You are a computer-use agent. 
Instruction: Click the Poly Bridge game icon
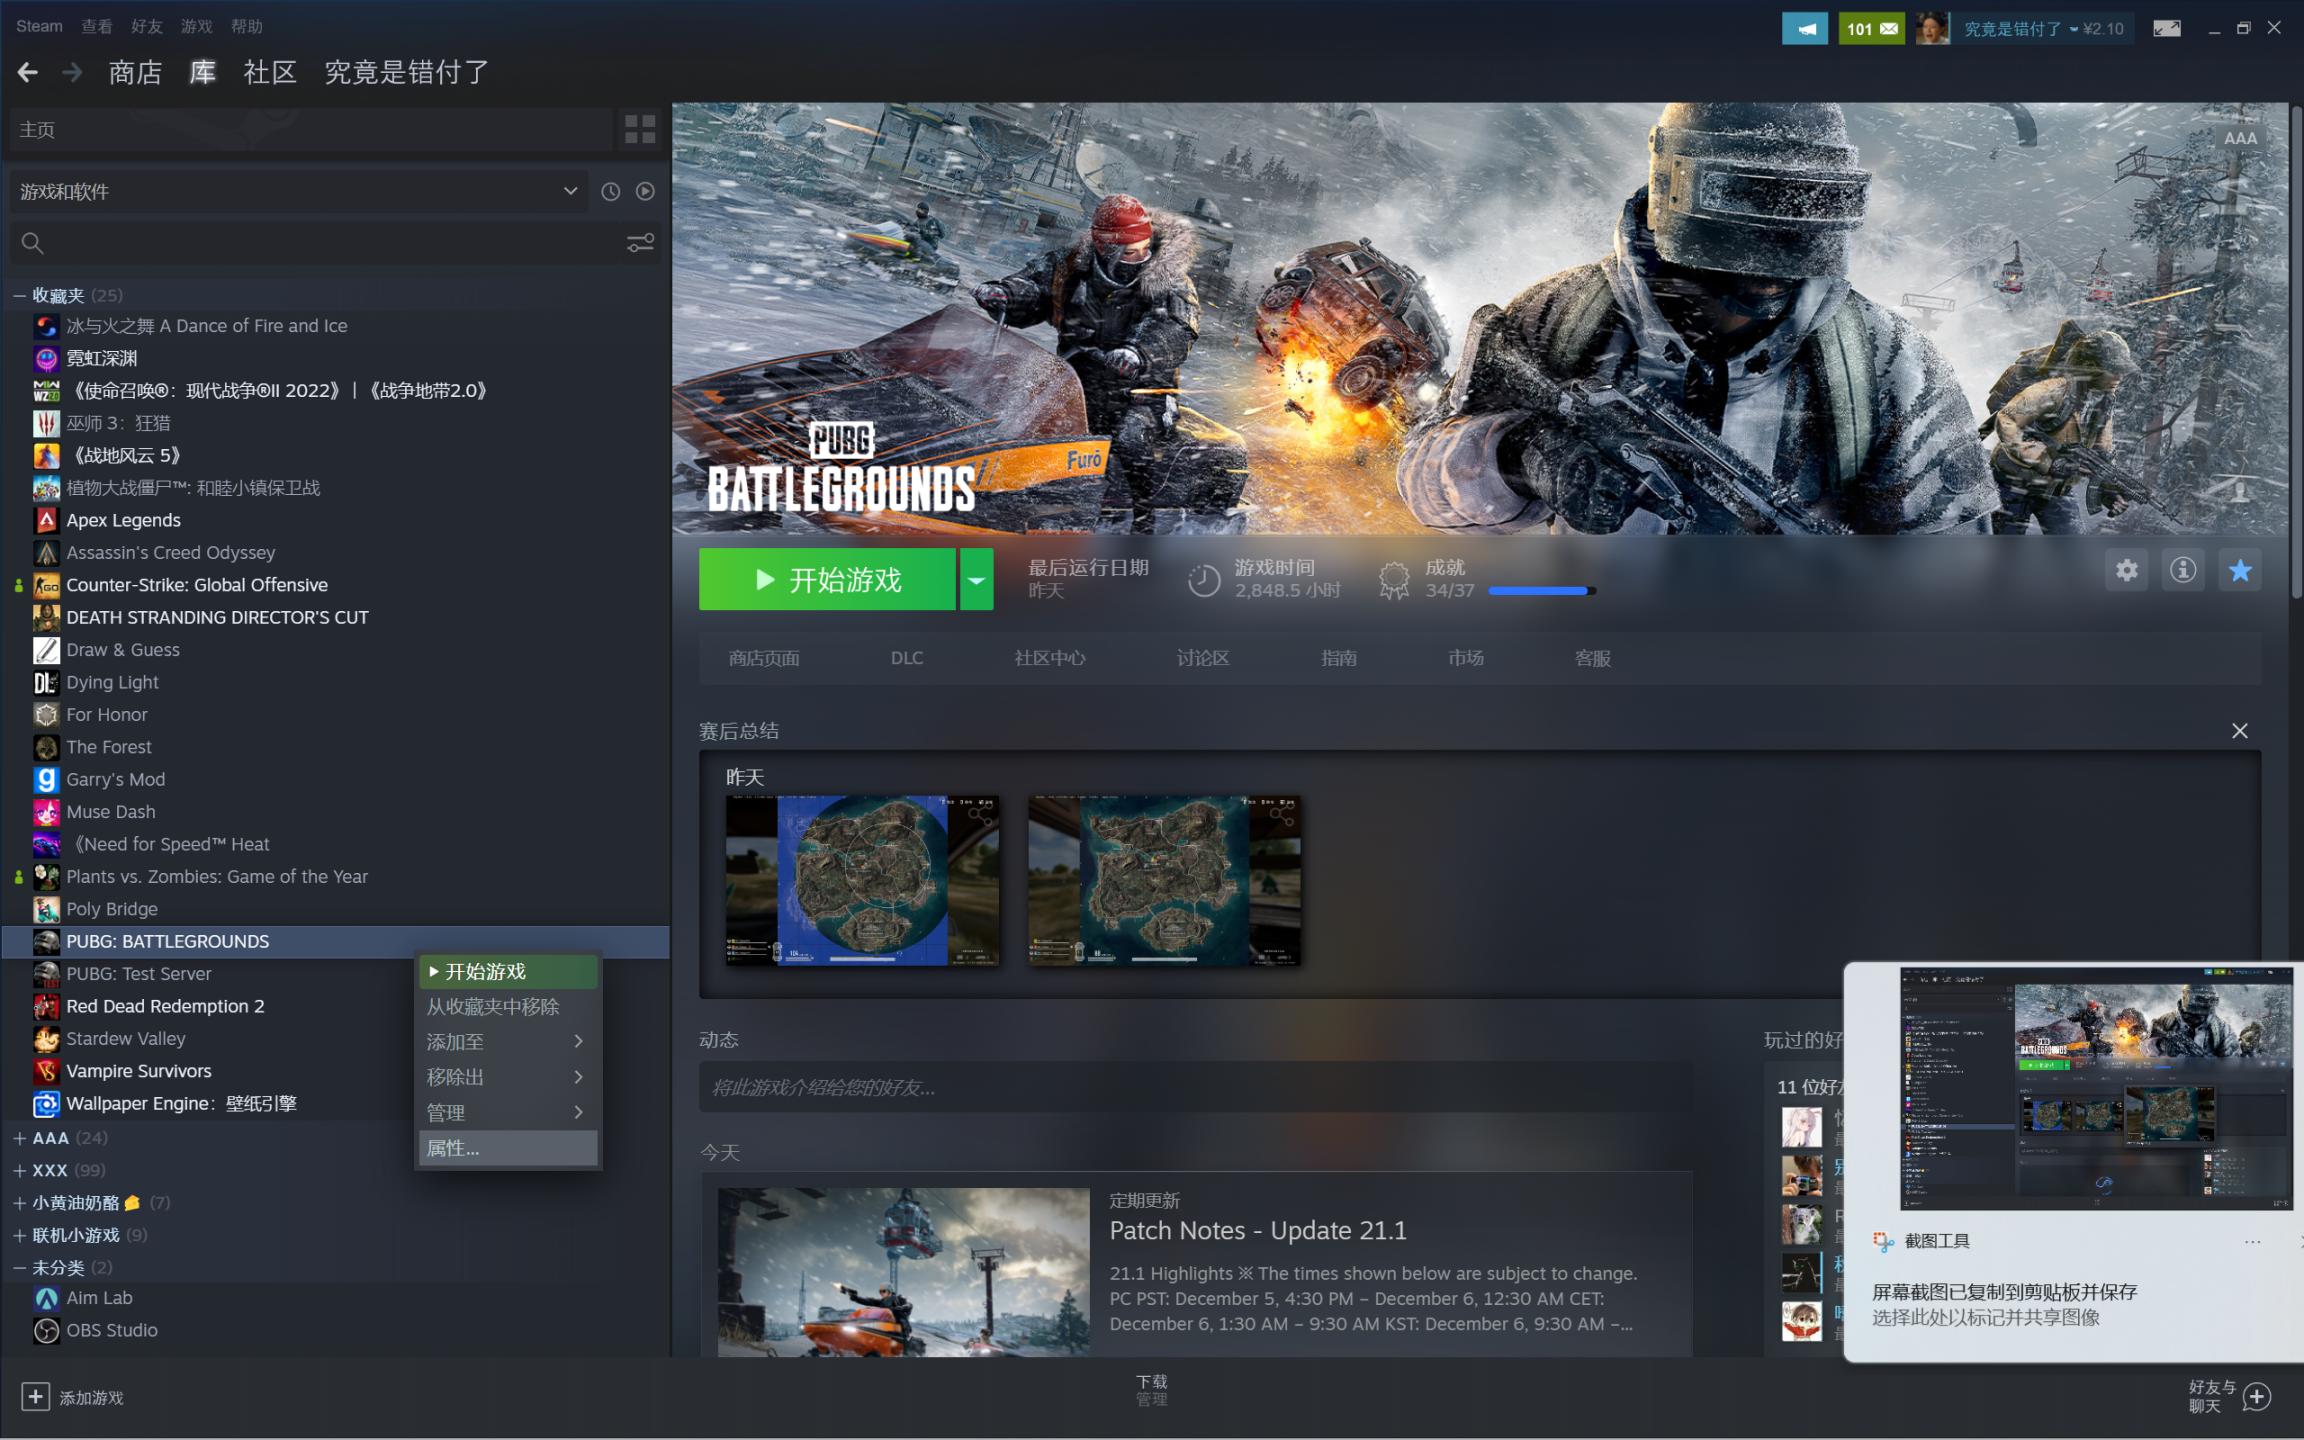(46, 909)
